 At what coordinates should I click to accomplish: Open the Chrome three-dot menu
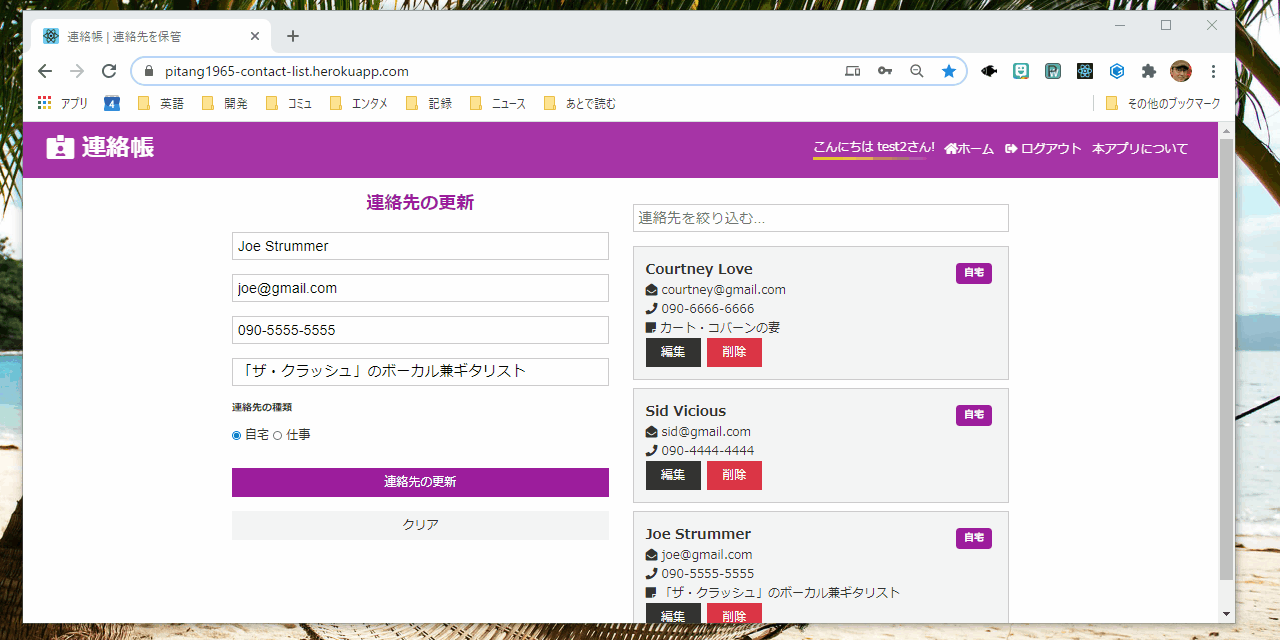[x=1213, y=71]
